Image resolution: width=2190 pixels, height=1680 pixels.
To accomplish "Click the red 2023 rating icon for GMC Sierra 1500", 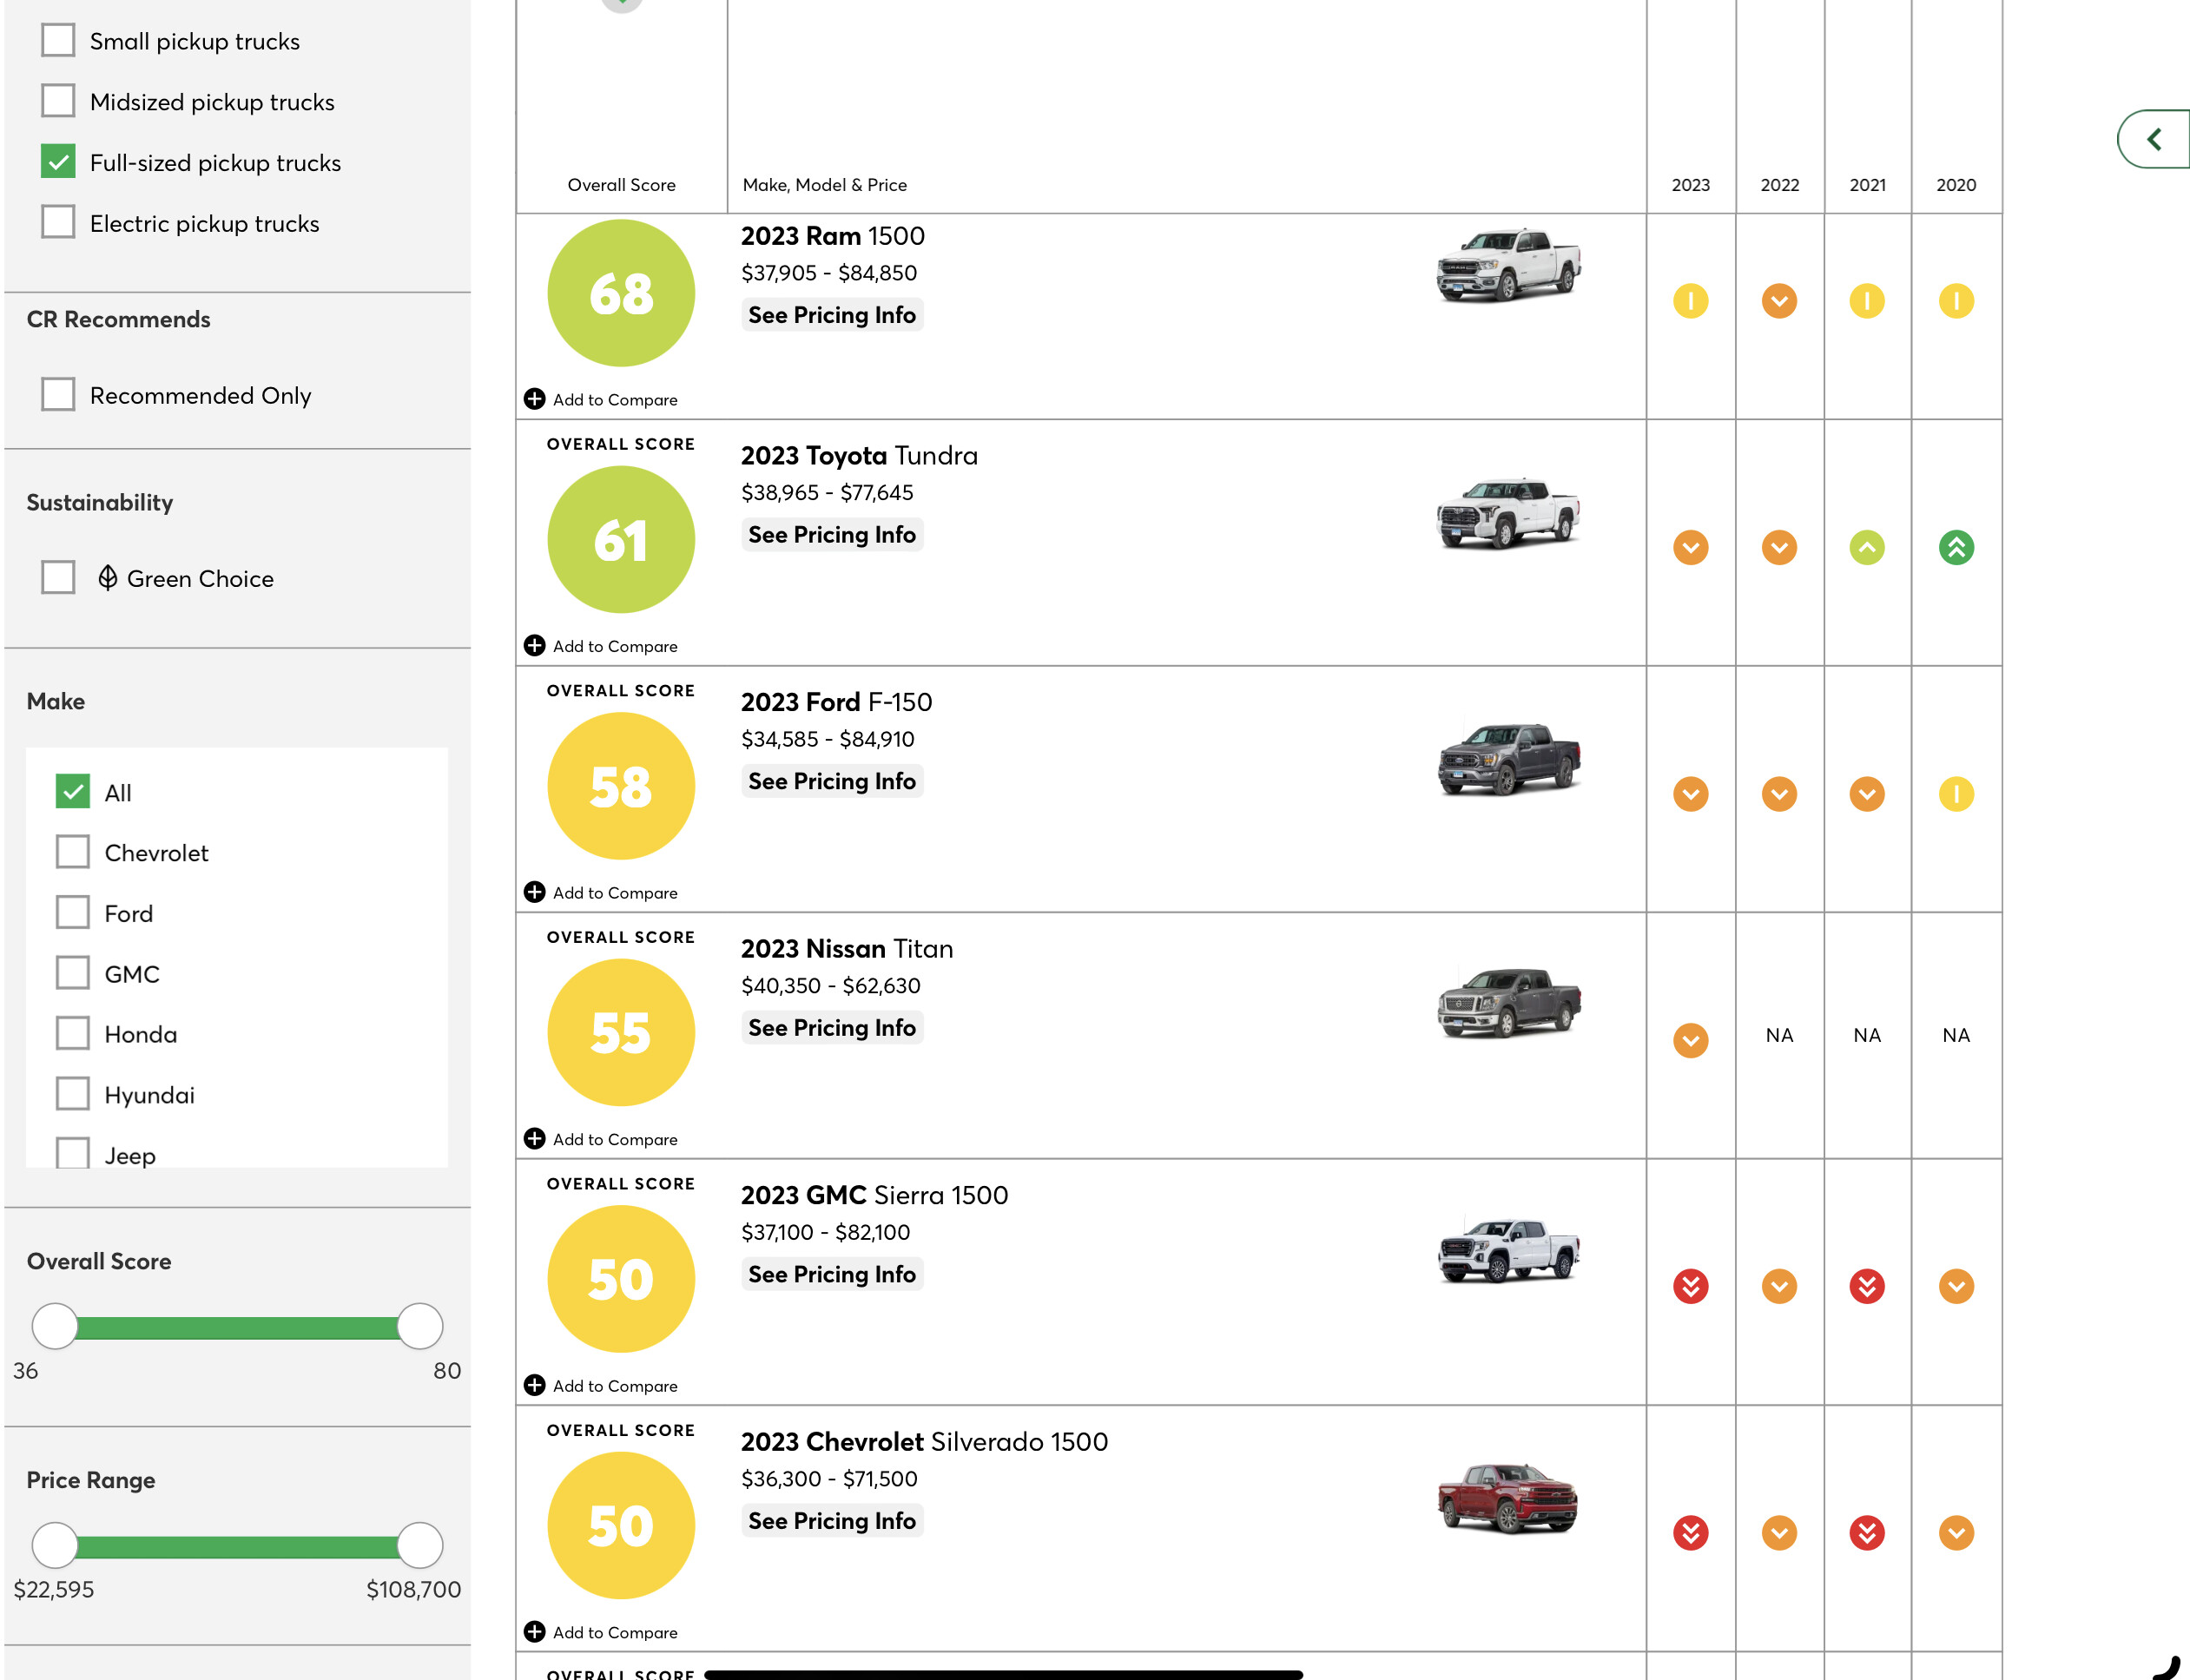I will pyautogui.click(x=1690, y=1286).
